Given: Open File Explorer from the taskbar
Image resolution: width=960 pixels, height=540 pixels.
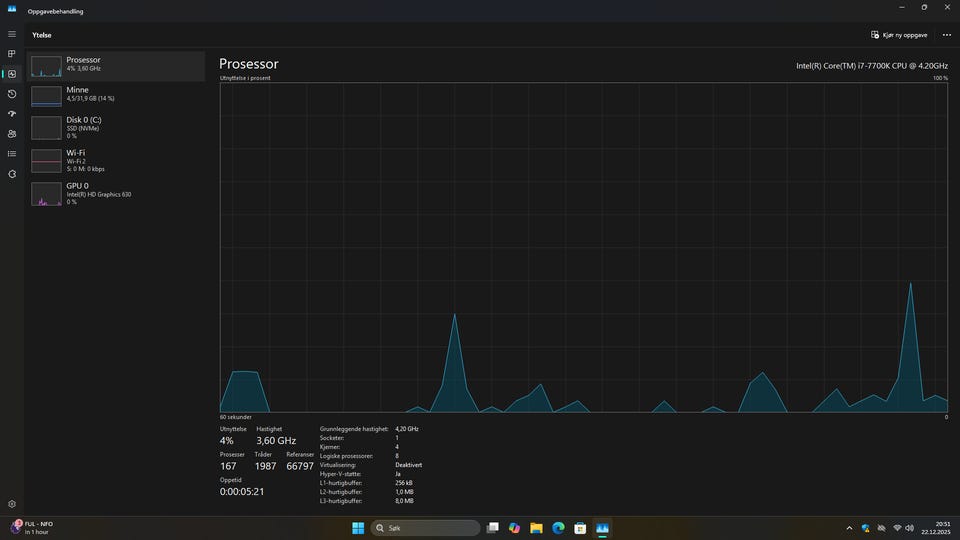Looking at the screenshot, I should (536, 528).
